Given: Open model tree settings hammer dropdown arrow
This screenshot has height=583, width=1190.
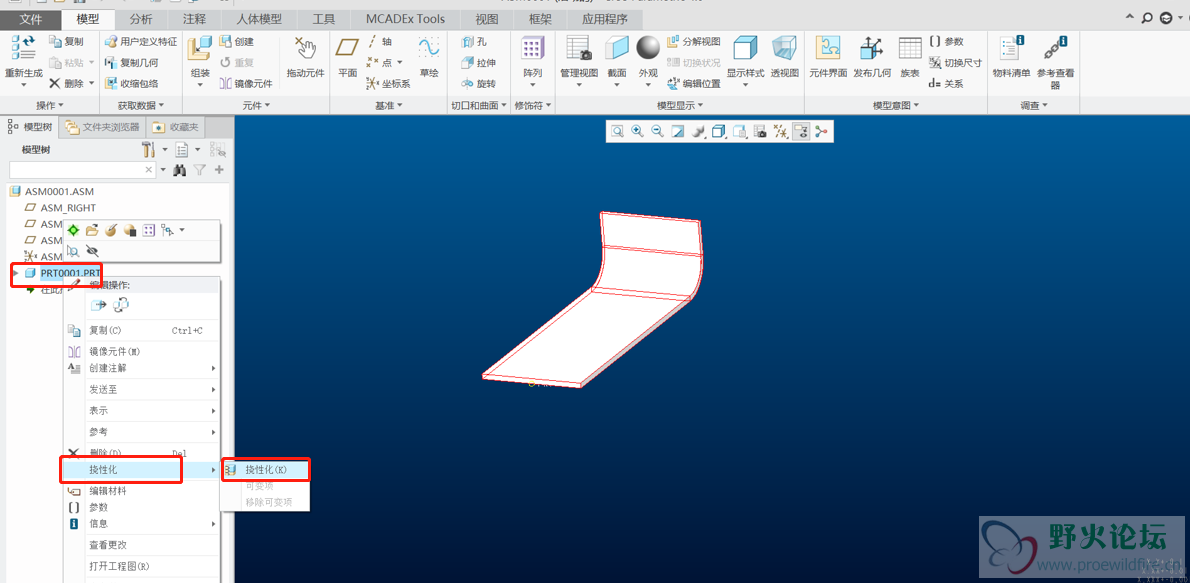Looking at the screenshot, I should tap(165, 150).
